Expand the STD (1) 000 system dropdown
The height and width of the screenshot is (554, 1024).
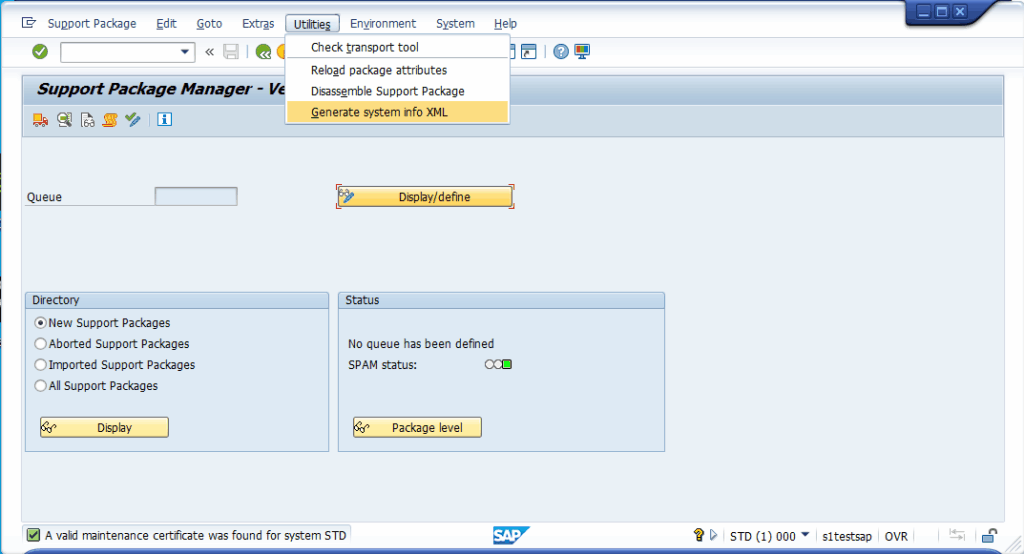(x=805, y=536)
